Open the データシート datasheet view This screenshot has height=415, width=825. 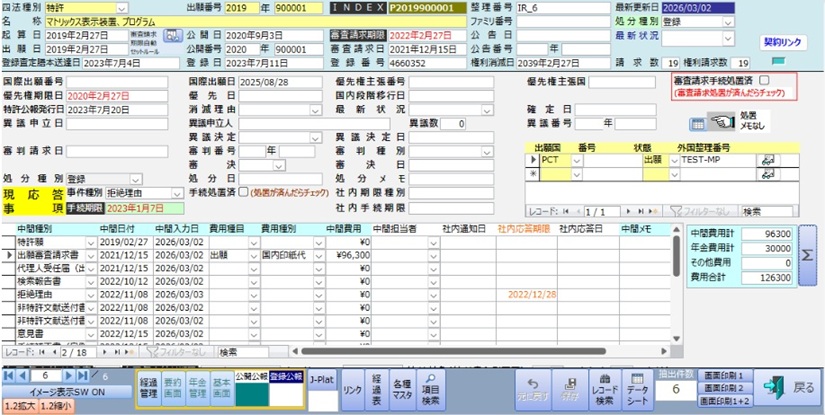pos(637,390)
